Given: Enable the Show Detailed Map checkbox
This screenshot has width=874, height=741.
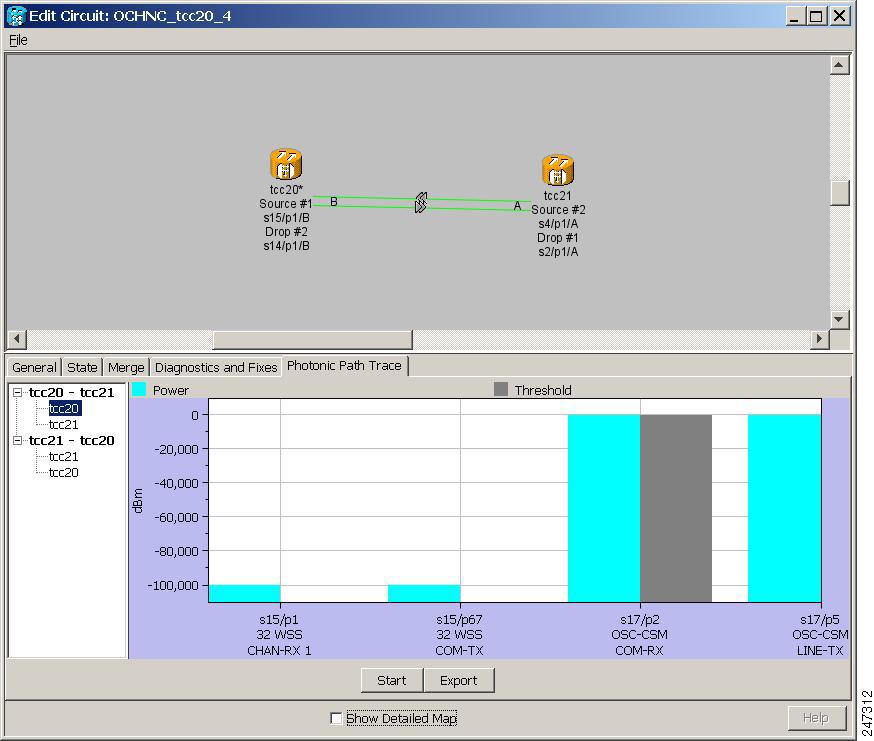Looking at the screenshot, I should tap(336, 718).
